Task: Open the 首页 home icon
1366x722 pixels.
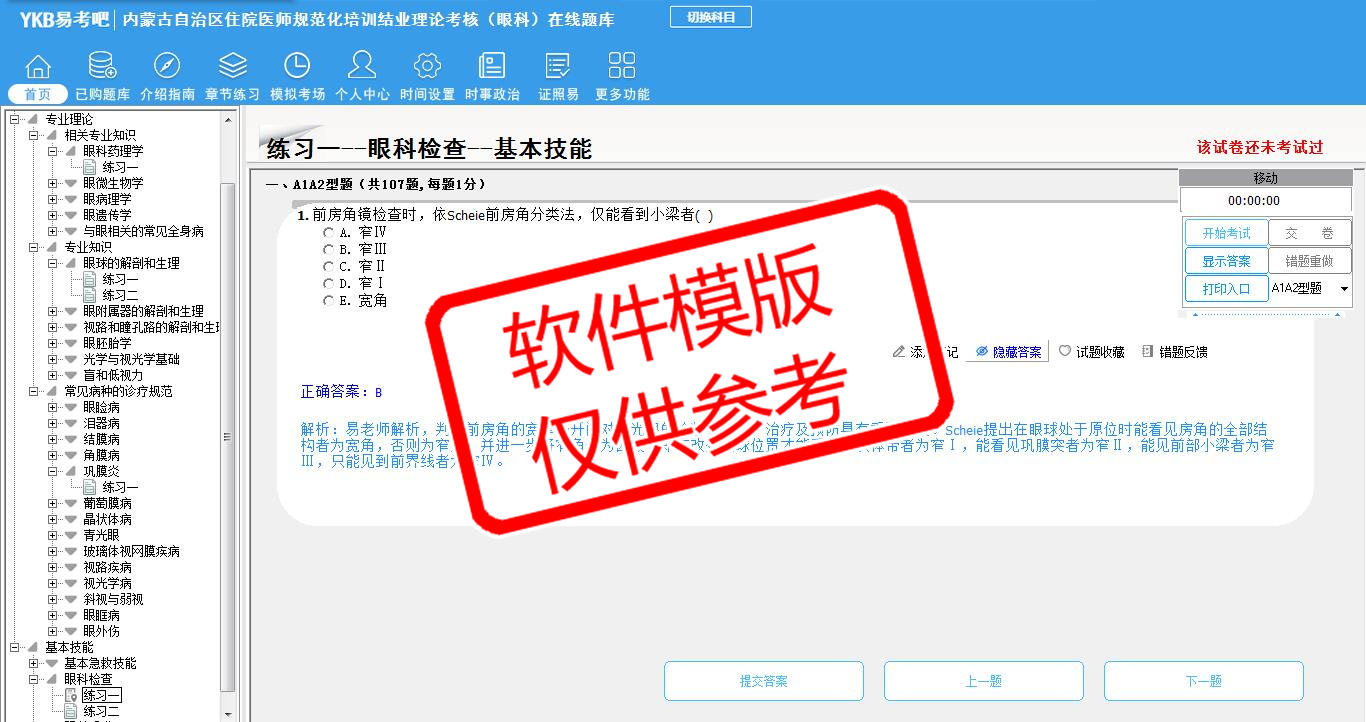Action: pyautogui.click(x=38, y=67)
